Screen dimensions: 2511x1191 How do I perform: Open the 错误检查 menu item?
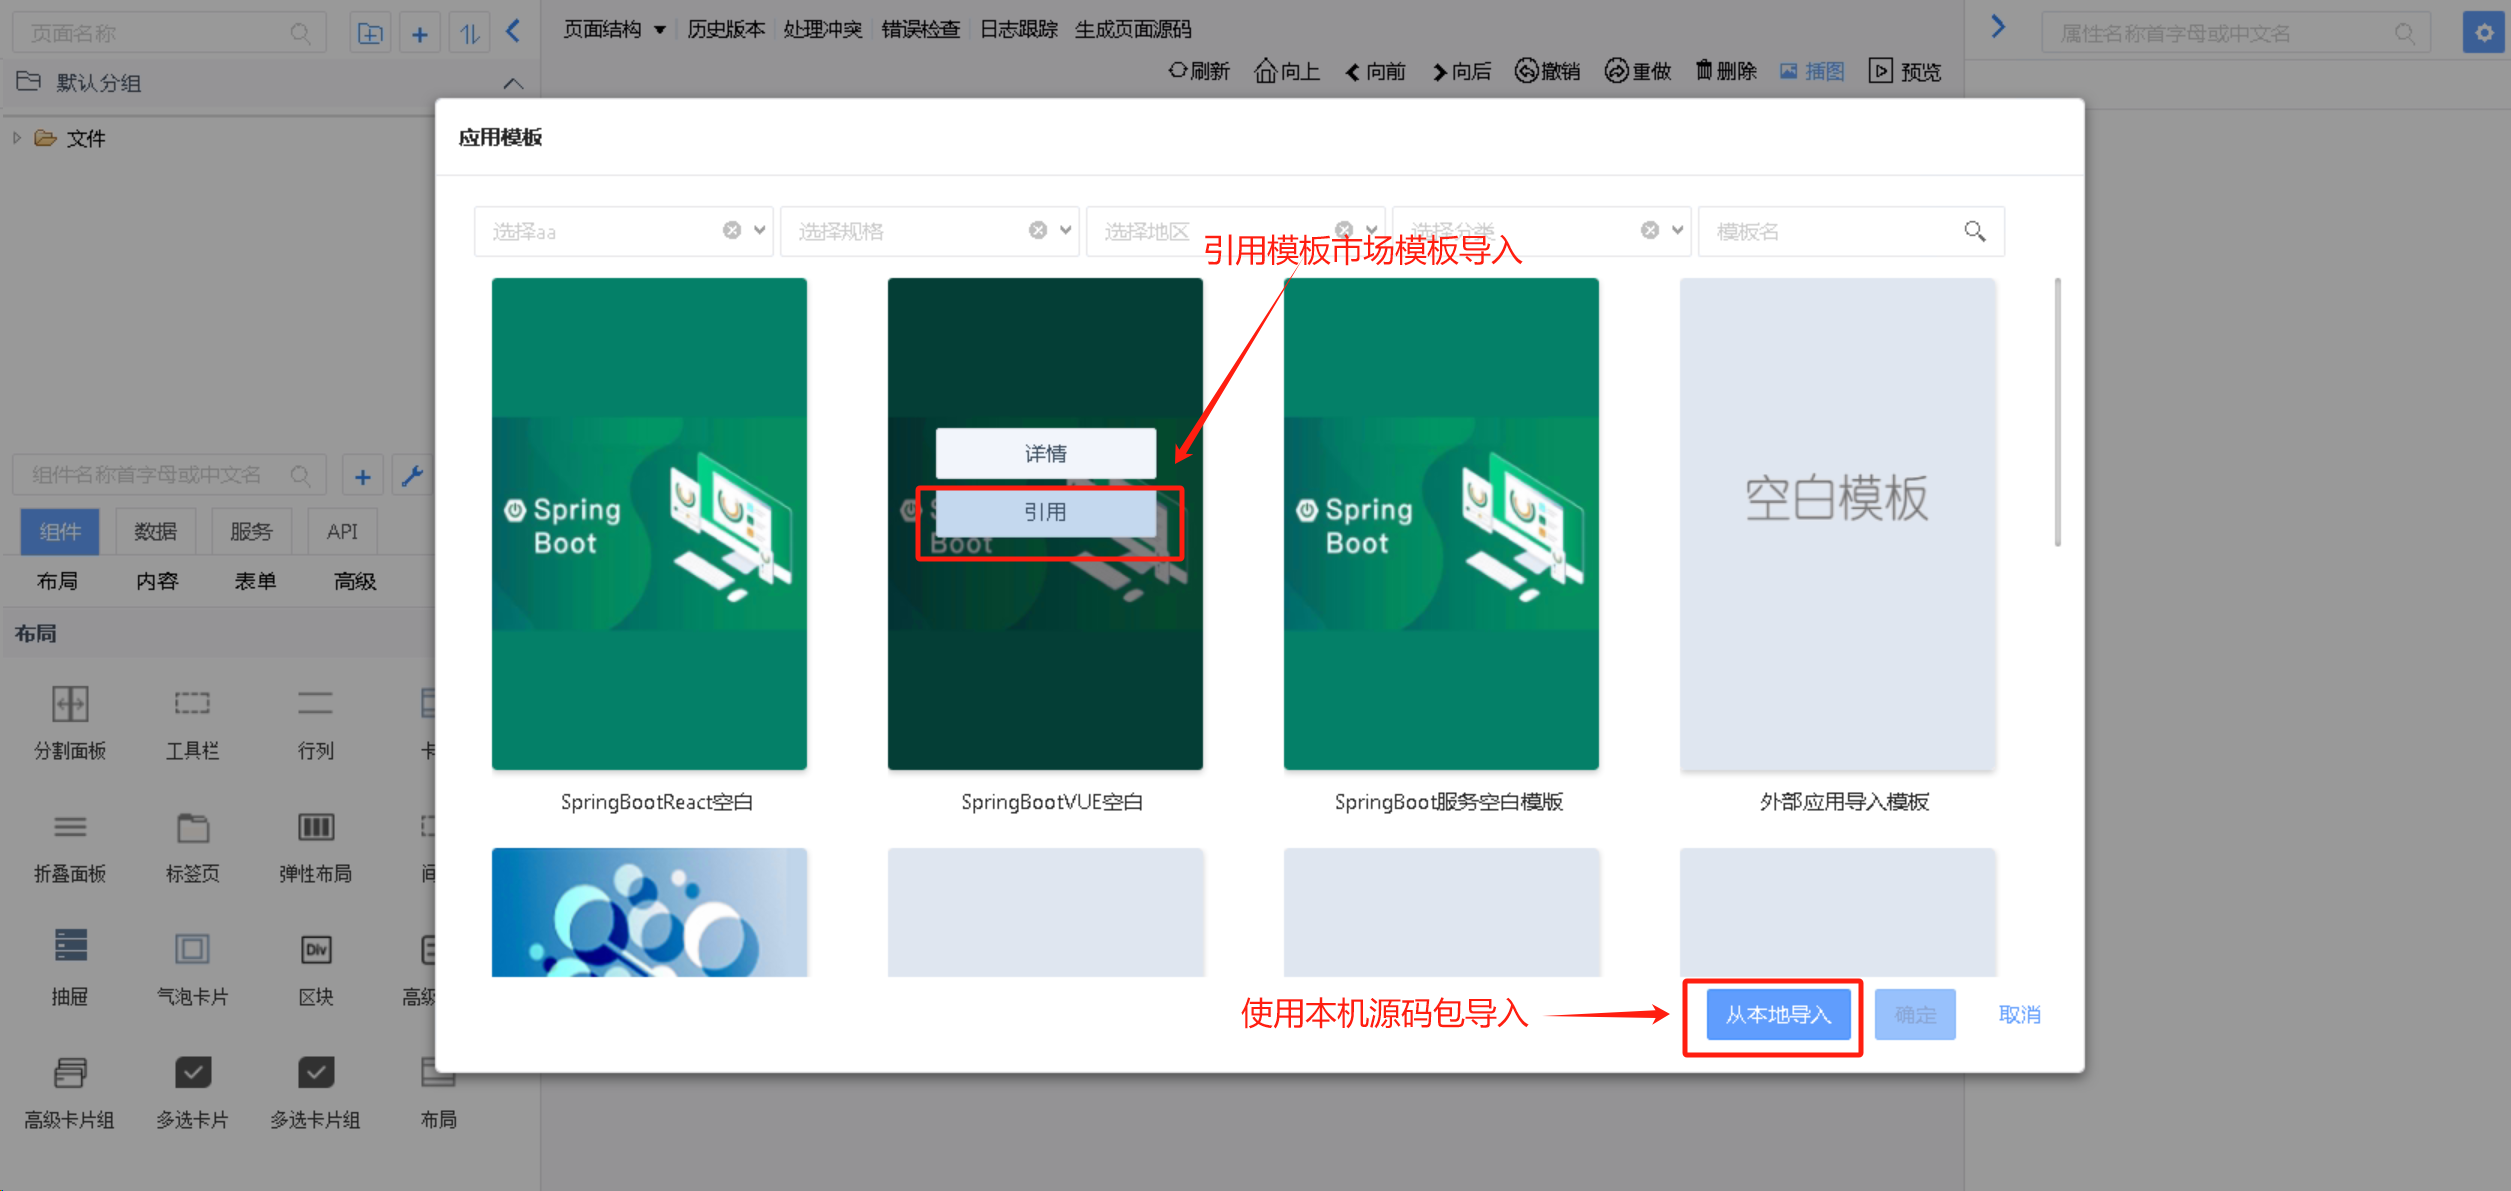(920, 29)
